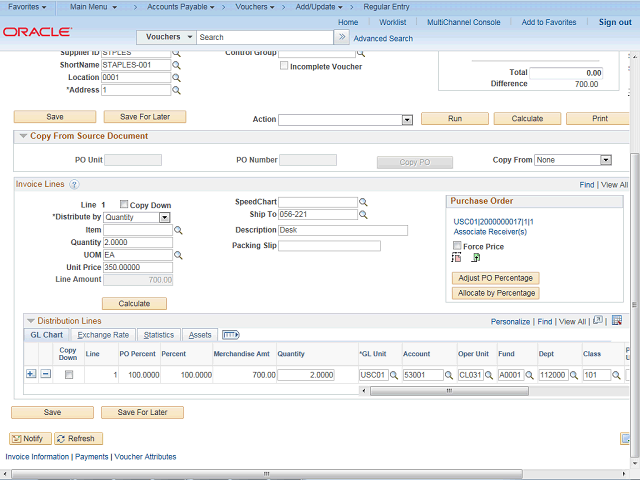Enable the Incomplete Voucher checkbox
Viewport: 640px width, 480px height.
[284, 66]
